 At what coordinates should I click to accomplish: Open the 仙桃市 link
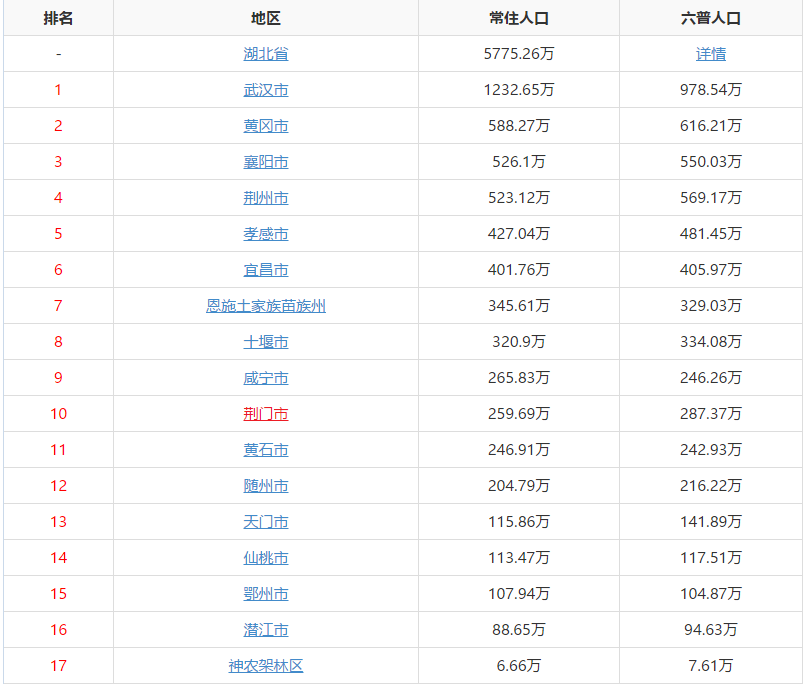click(x=264, y=557)
